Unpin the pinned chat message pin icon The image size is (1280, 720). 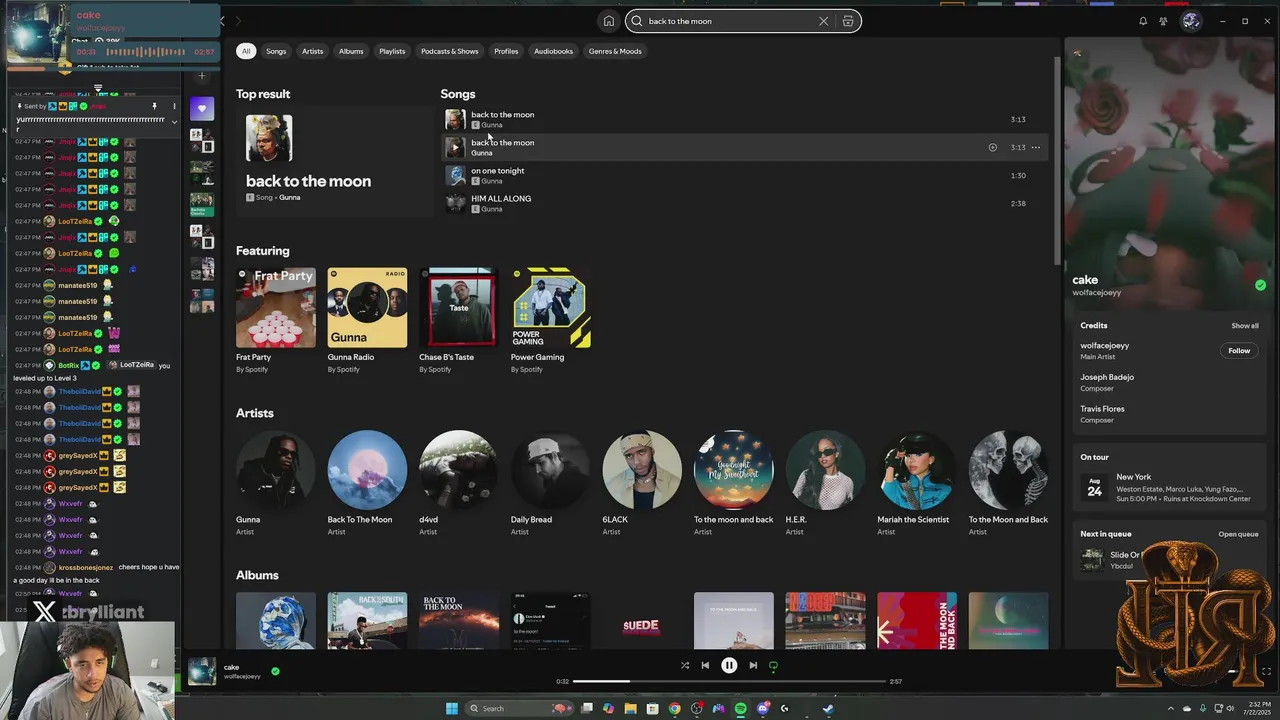click(x=154, y=106)
